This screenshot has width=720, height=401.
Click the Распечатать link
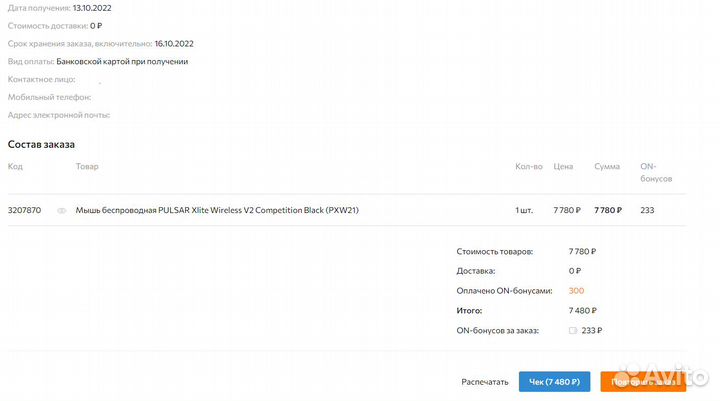coord(485,382)
